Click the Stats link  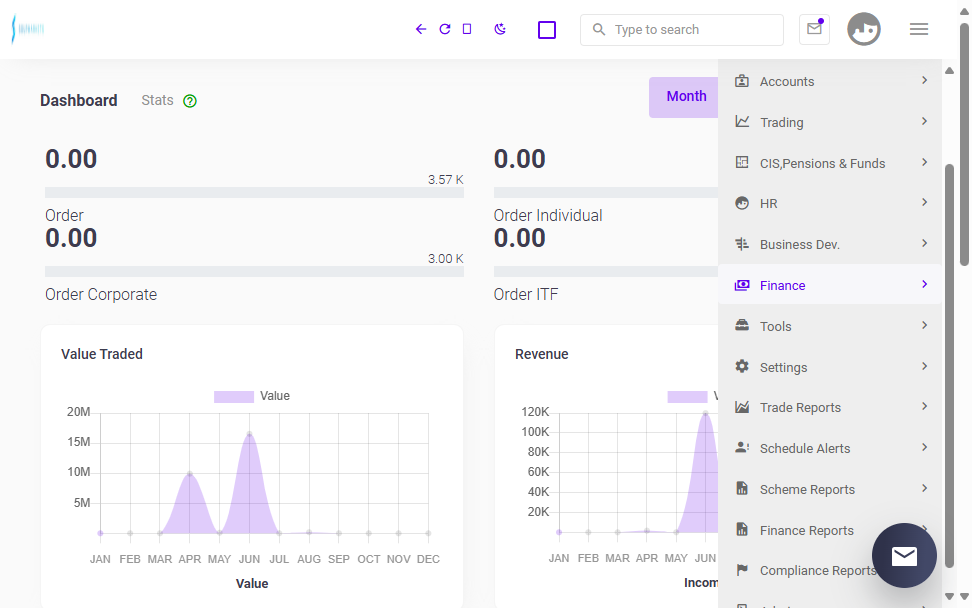(x=157, y=100)
